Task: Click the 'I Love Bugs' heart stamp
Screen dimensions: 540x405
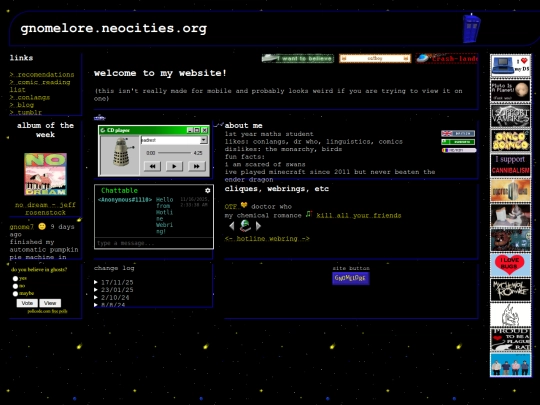Action: tap(510, 265)
